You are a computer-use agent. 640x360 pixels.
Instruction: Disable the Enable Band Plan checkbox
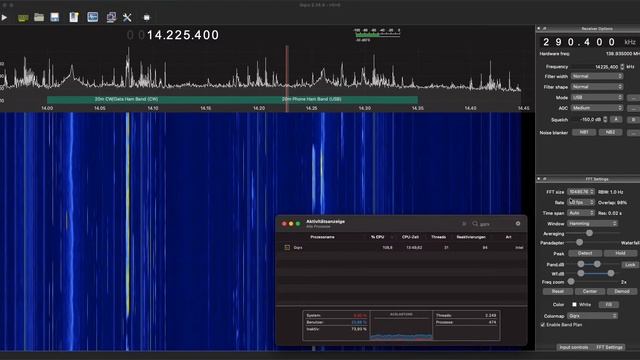click(542, 325)
